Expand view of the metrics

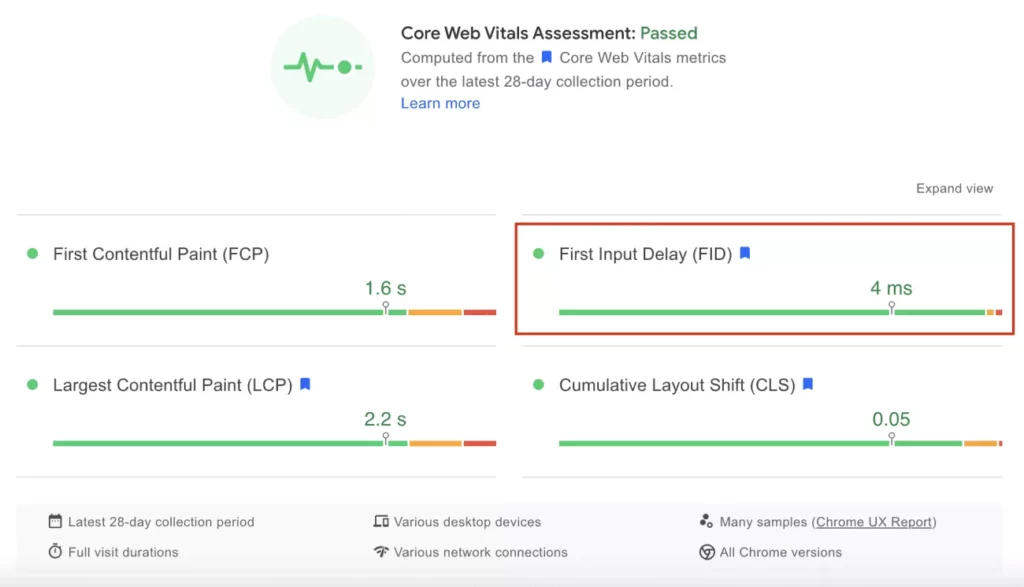coord(954,188)
